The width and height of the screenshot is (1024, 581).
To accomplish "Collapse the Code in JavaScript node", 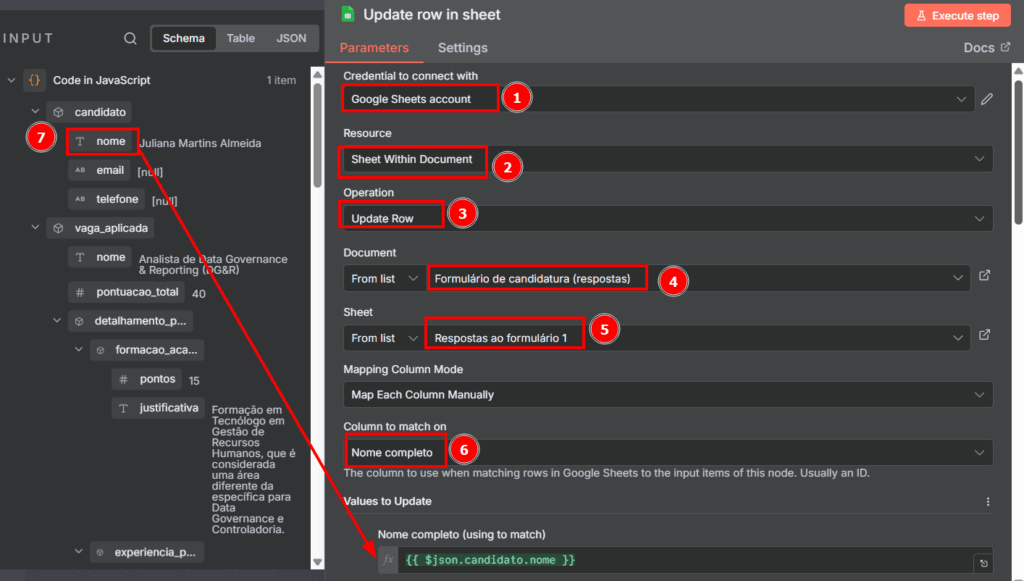I will (x=11, y=80).
